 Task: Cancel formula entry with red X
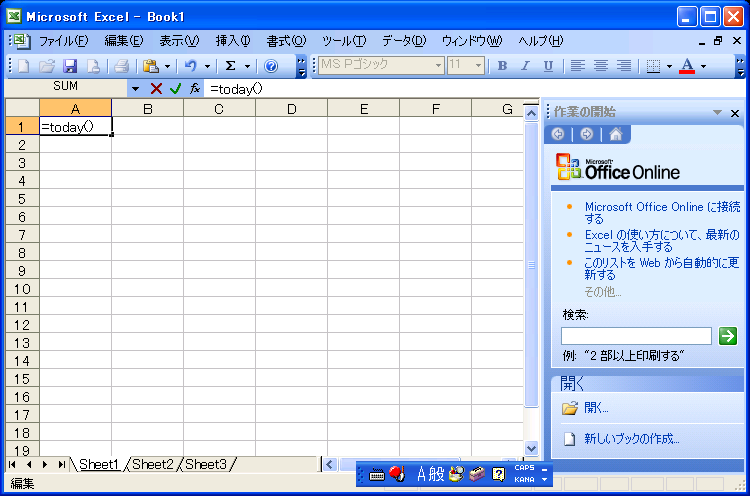tap(156, 88)
